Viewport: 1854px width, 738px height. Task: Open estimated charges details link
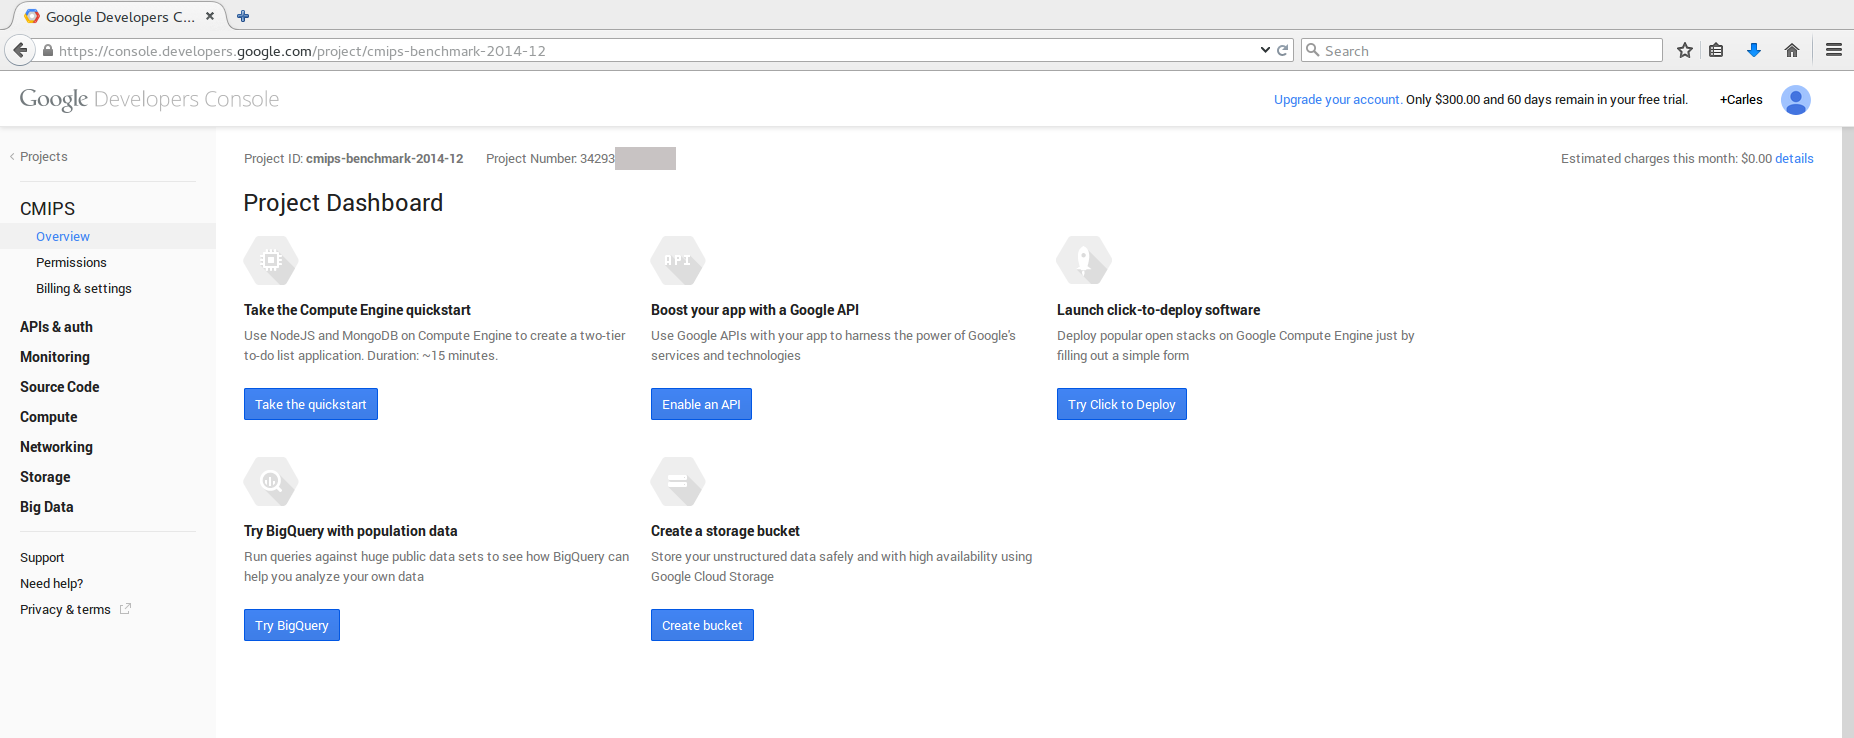click(x=1794, y=159)
